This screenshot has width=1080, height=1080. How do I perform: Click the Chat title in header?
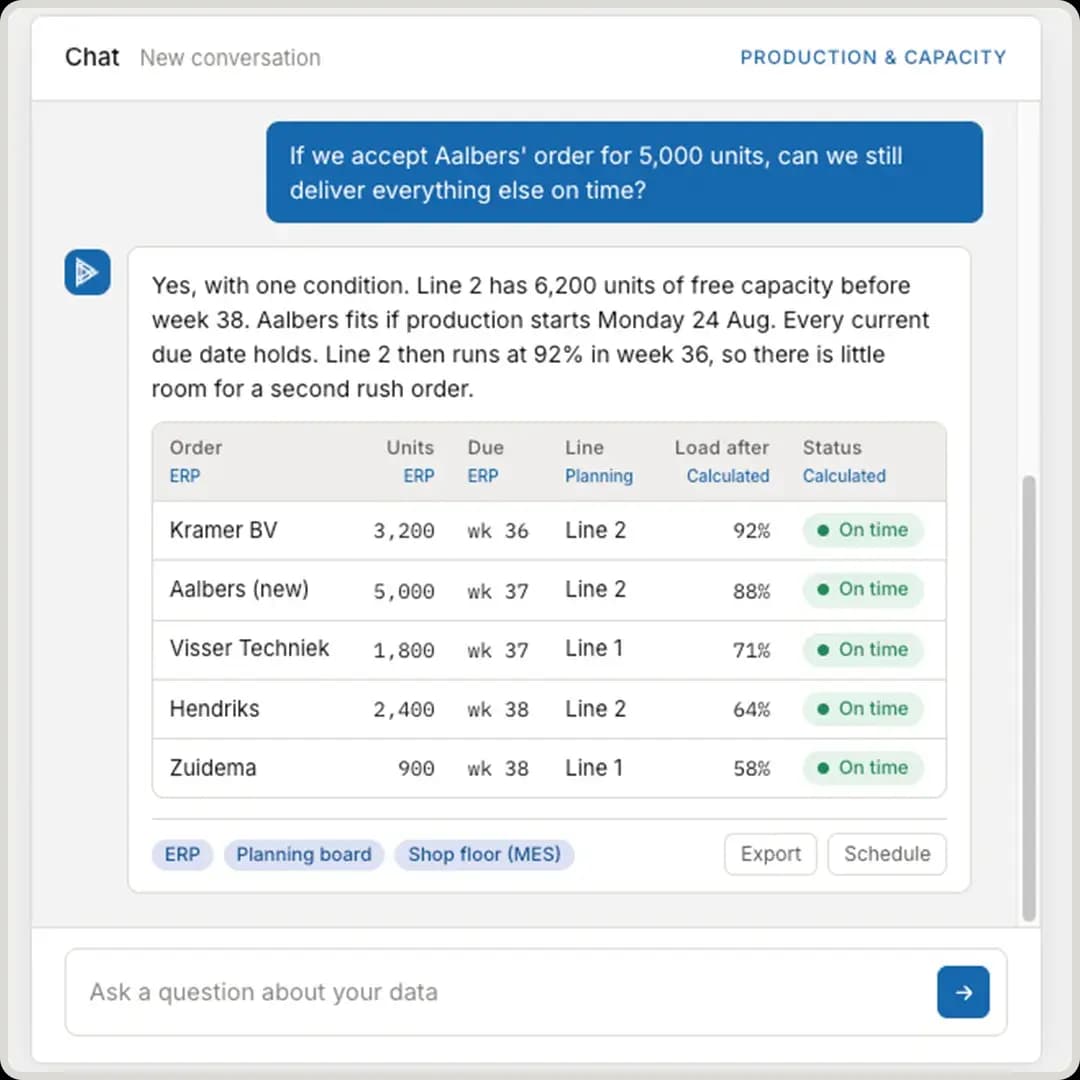click(x=92, y=57)
